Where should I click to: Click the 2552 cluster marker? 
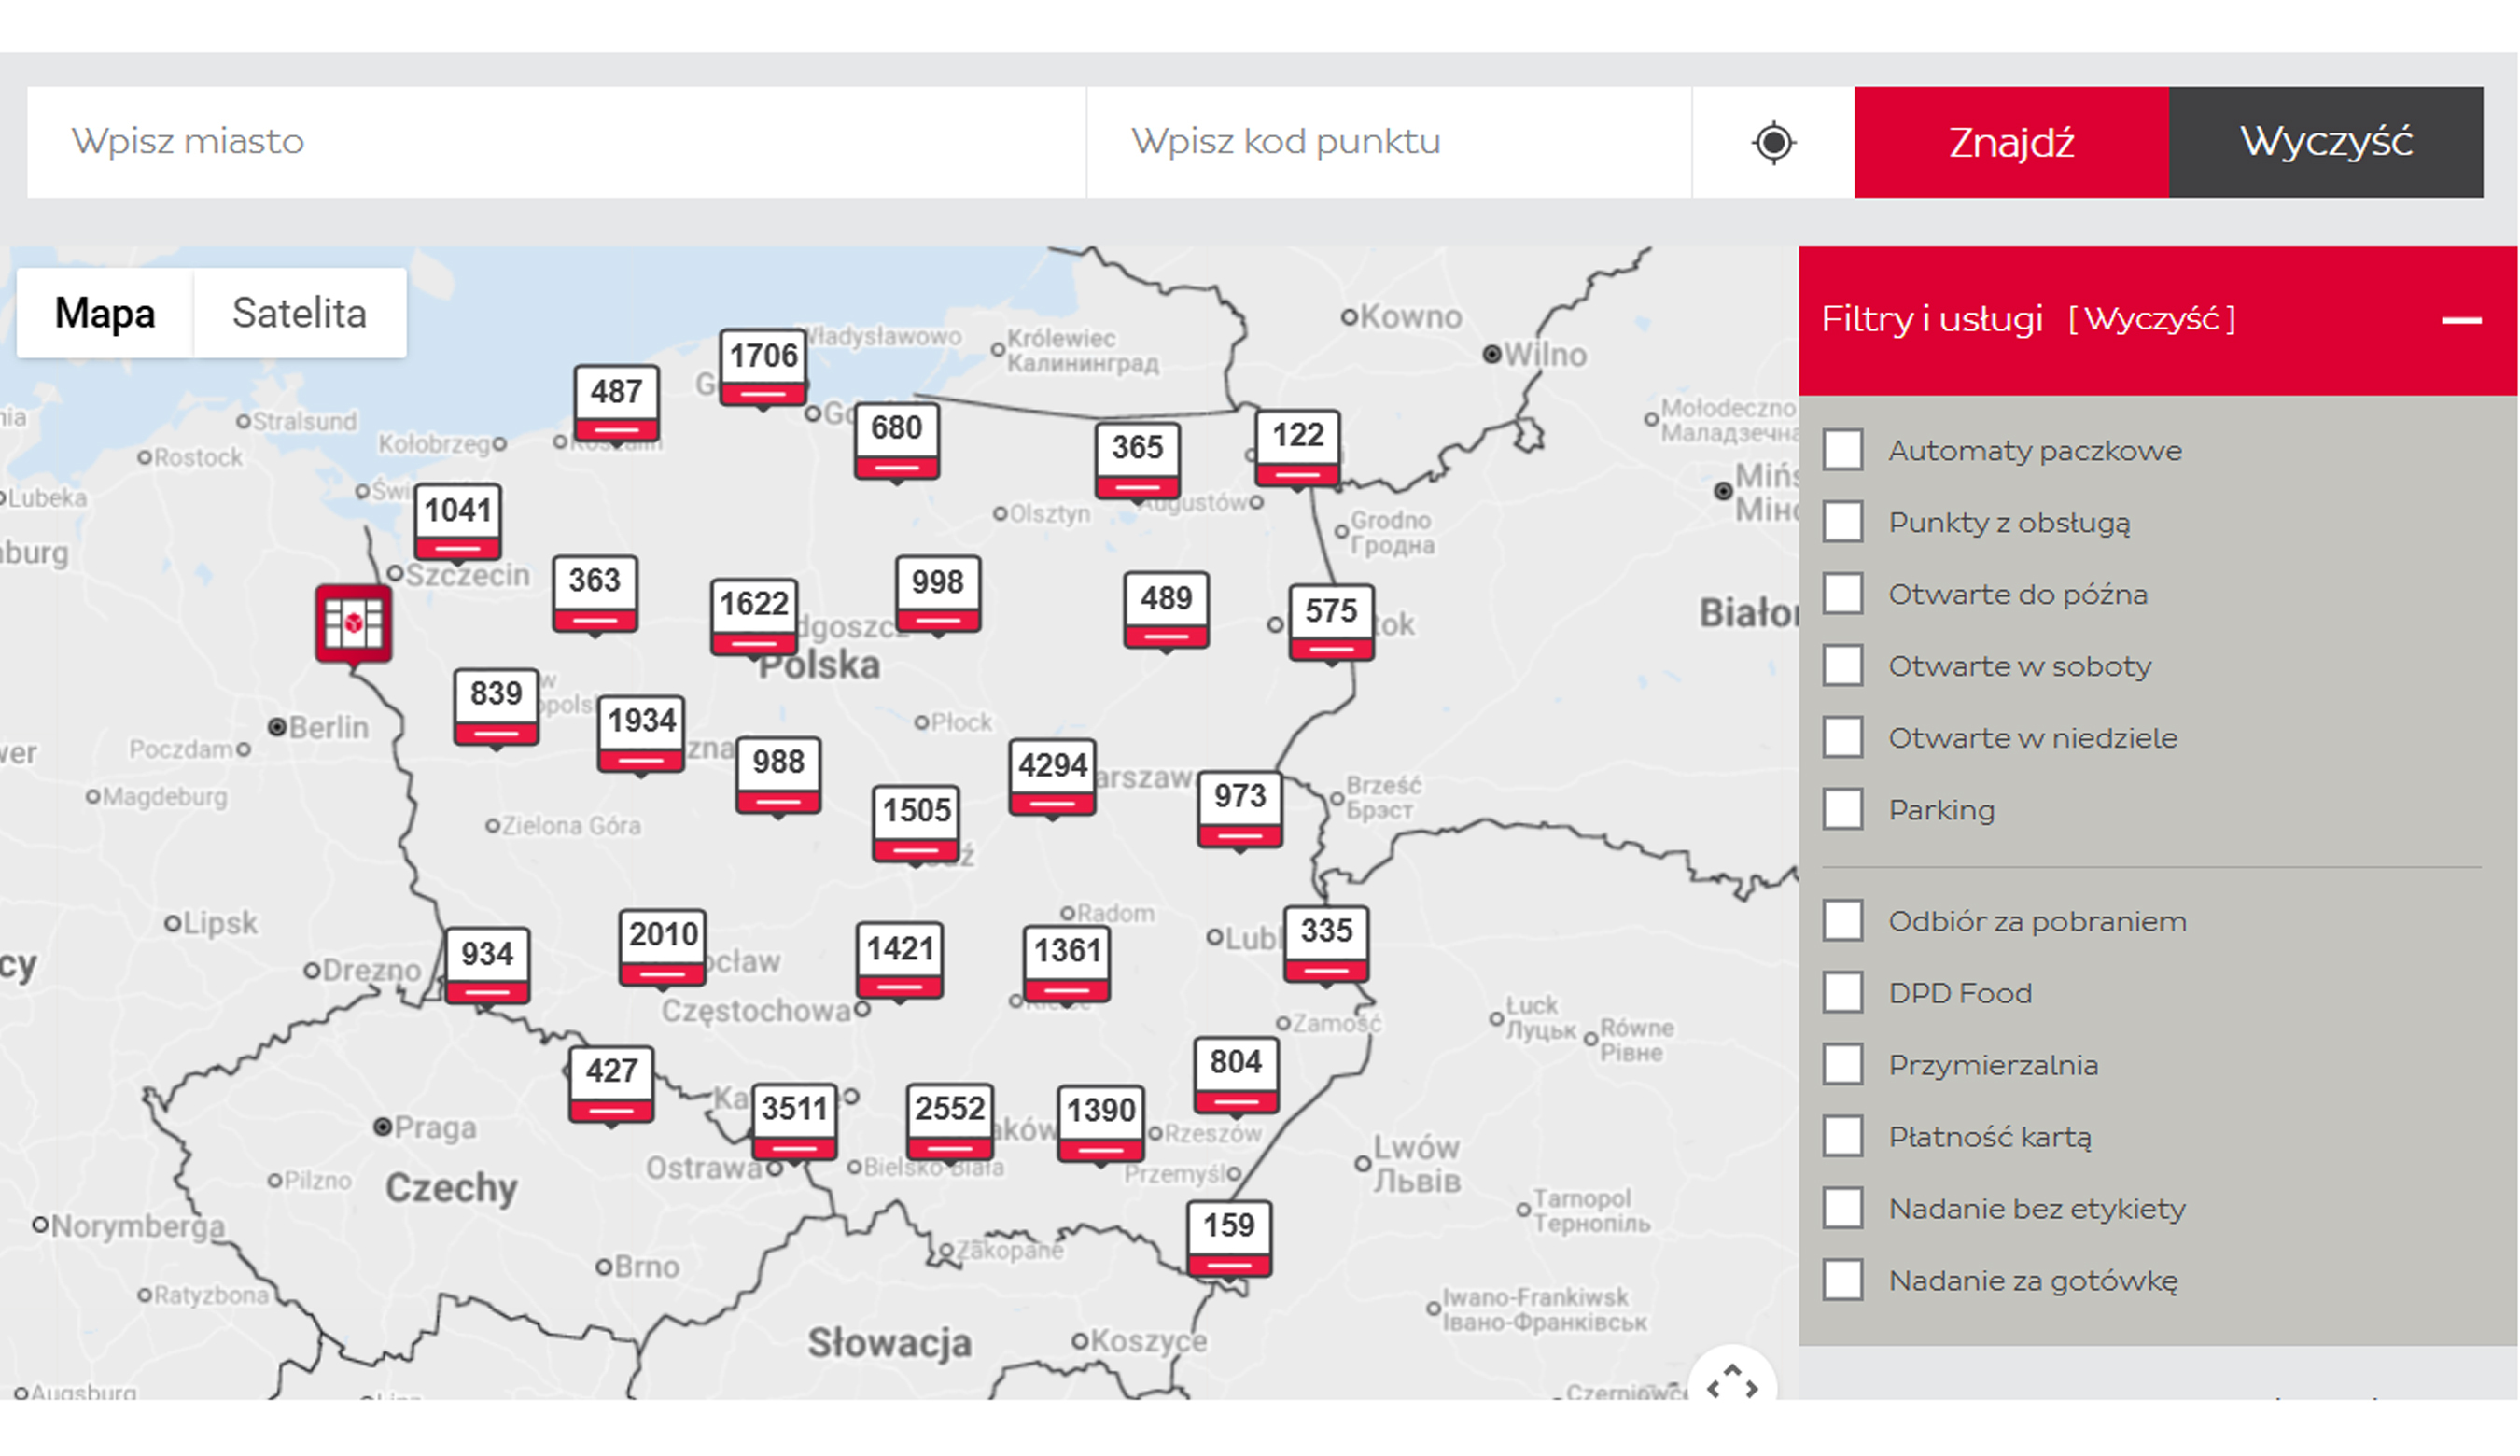950,1122
